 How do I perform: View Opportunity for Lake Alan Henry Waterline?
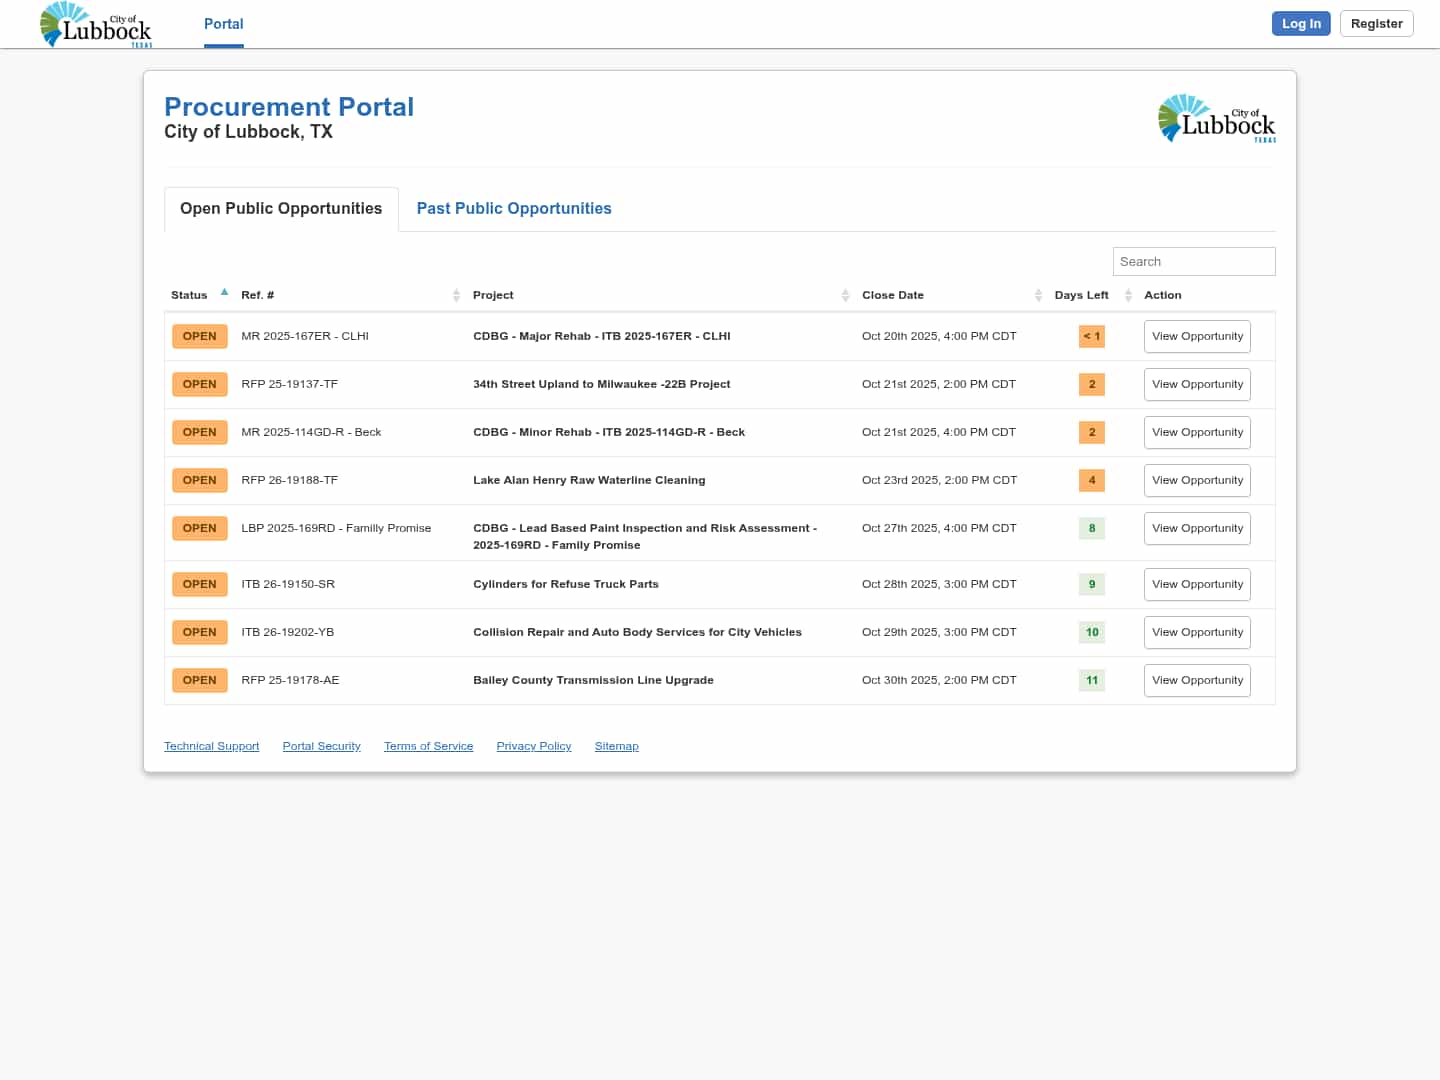click(1197, 481)
